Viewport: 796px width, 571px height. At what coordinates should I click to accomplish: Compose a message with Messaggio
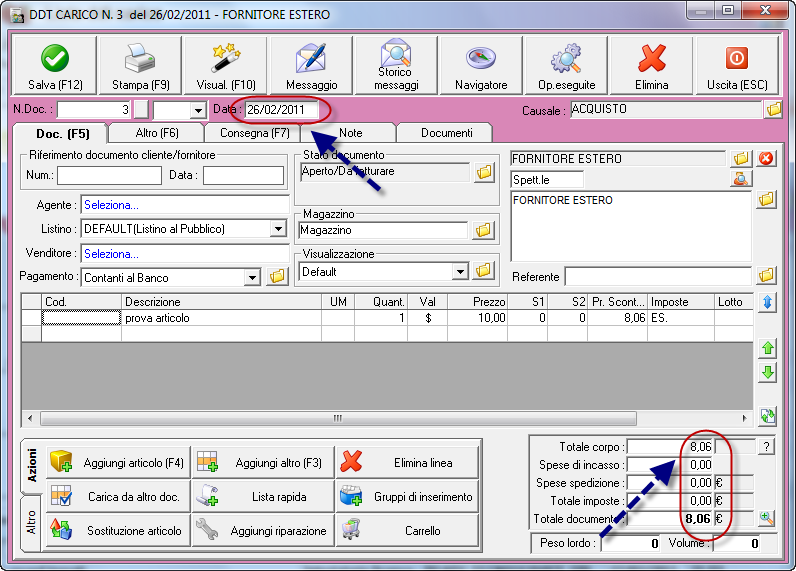[x=311, y=65]
